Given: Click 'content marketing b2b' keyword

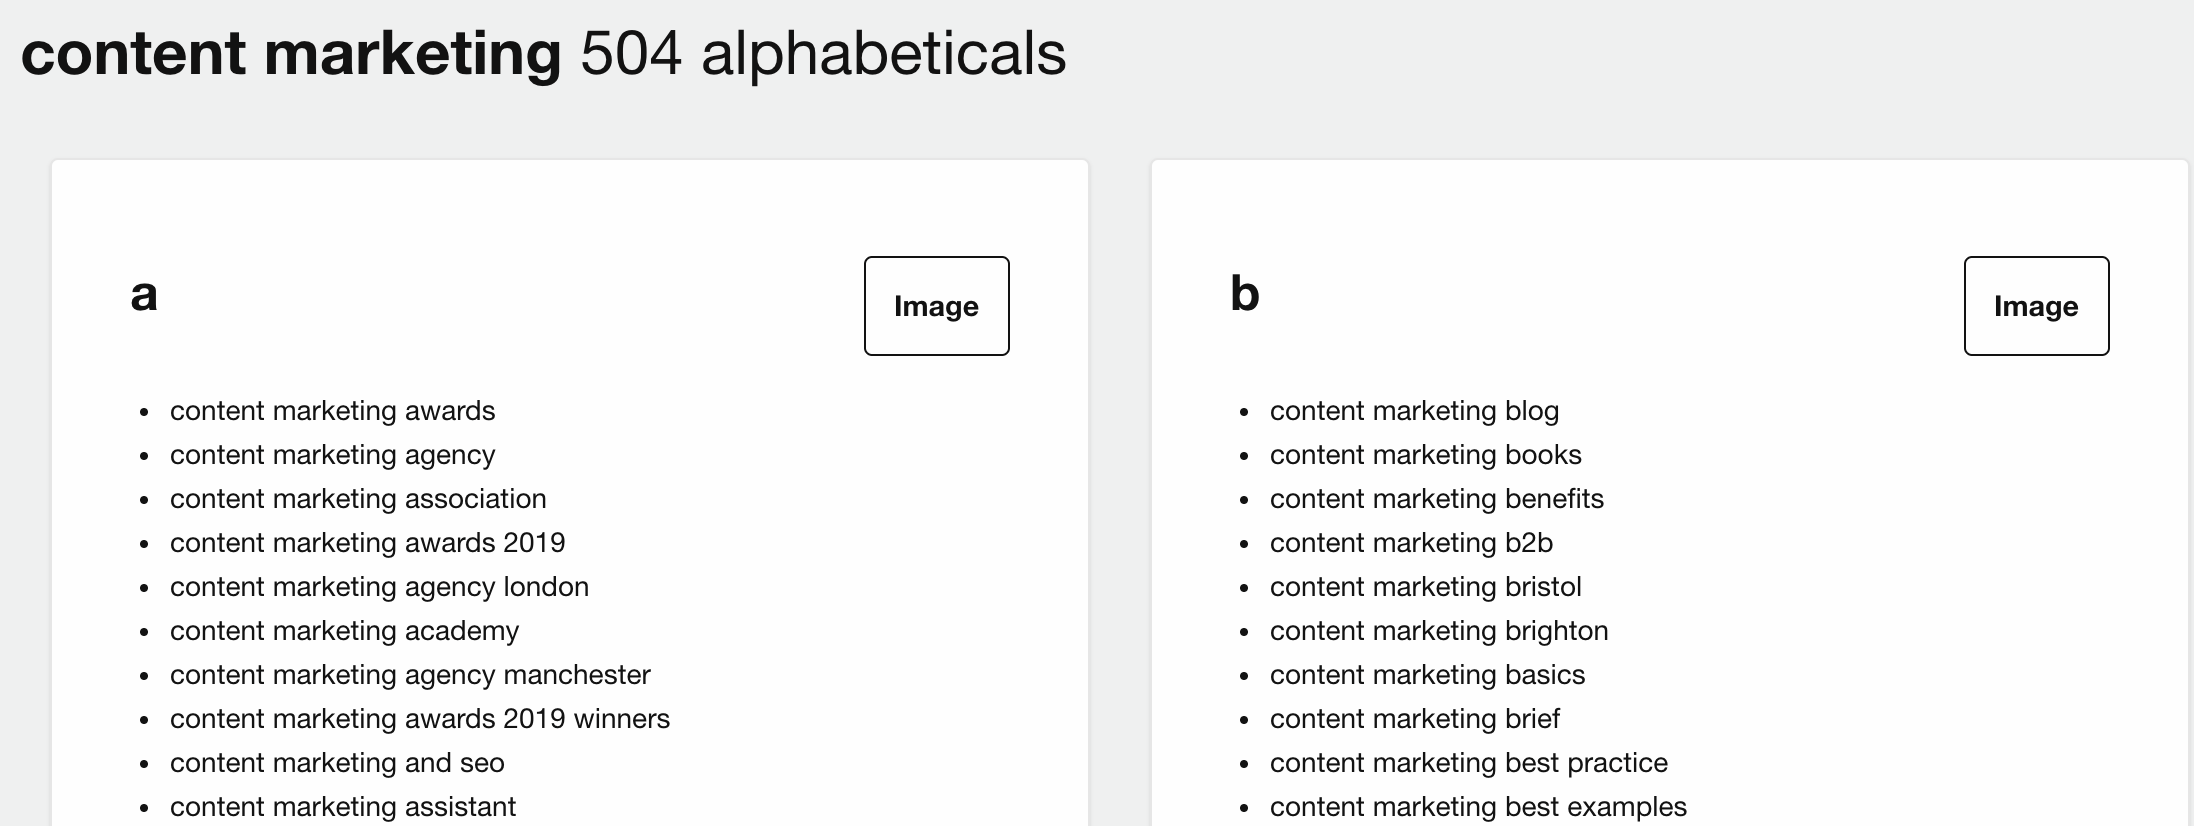Looking at the screenshot, I should tap(1411, 543).
